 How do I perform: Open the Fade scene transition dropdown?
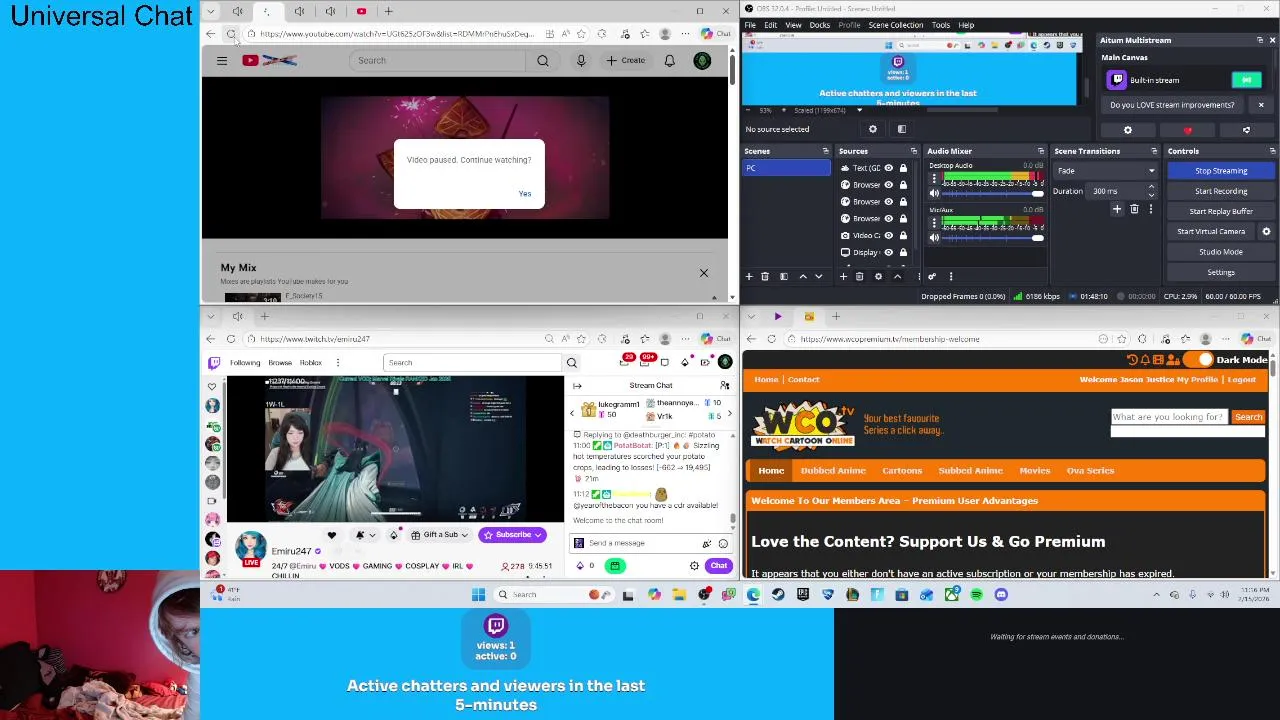[x=1106, y=171]
